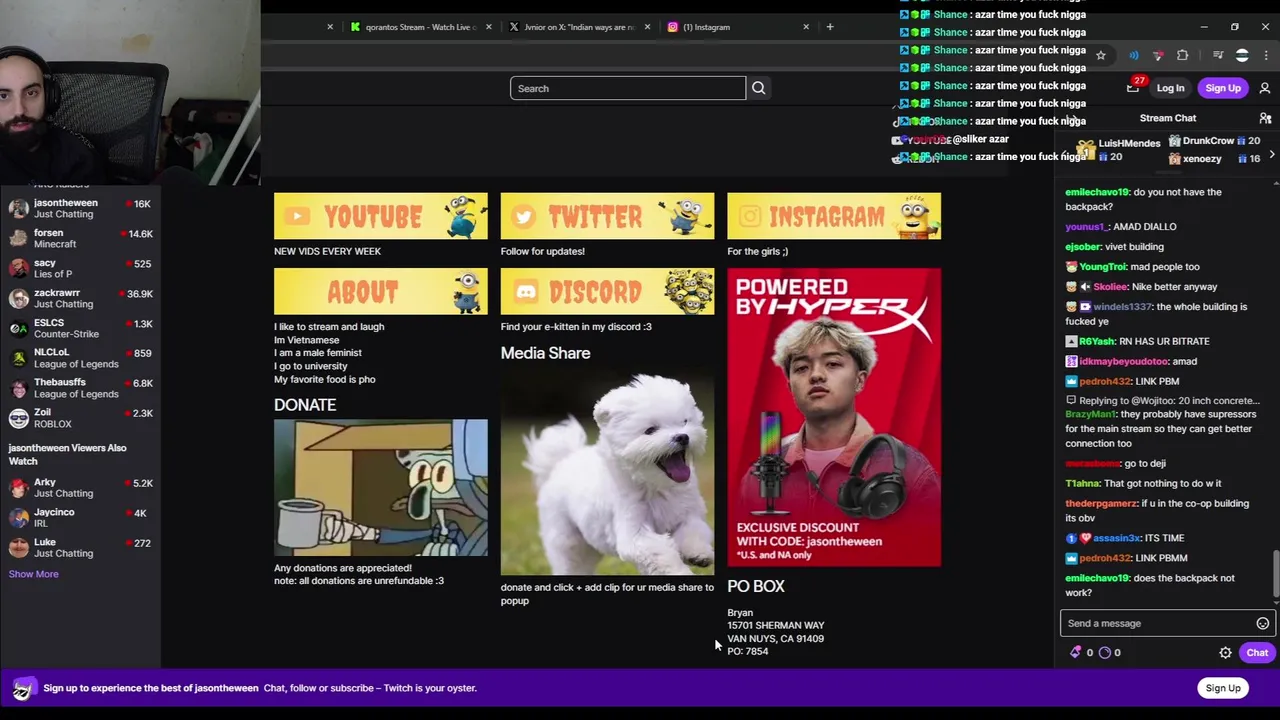Open the YouTube panel banner
This screenshot has height=720, width=1280.
[x=381, y=217]
